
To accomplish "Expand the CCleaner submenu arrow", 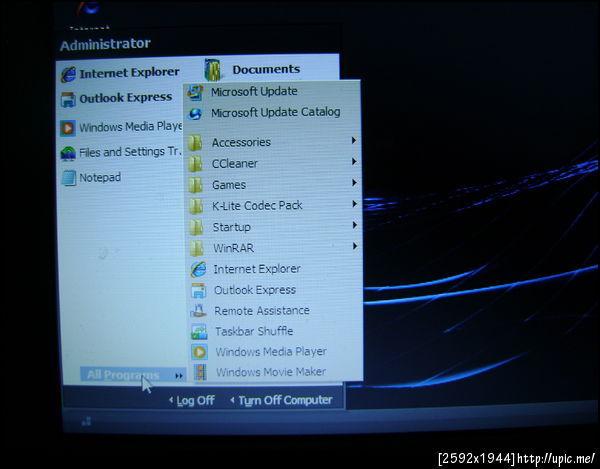I will (x=354, y=161).
